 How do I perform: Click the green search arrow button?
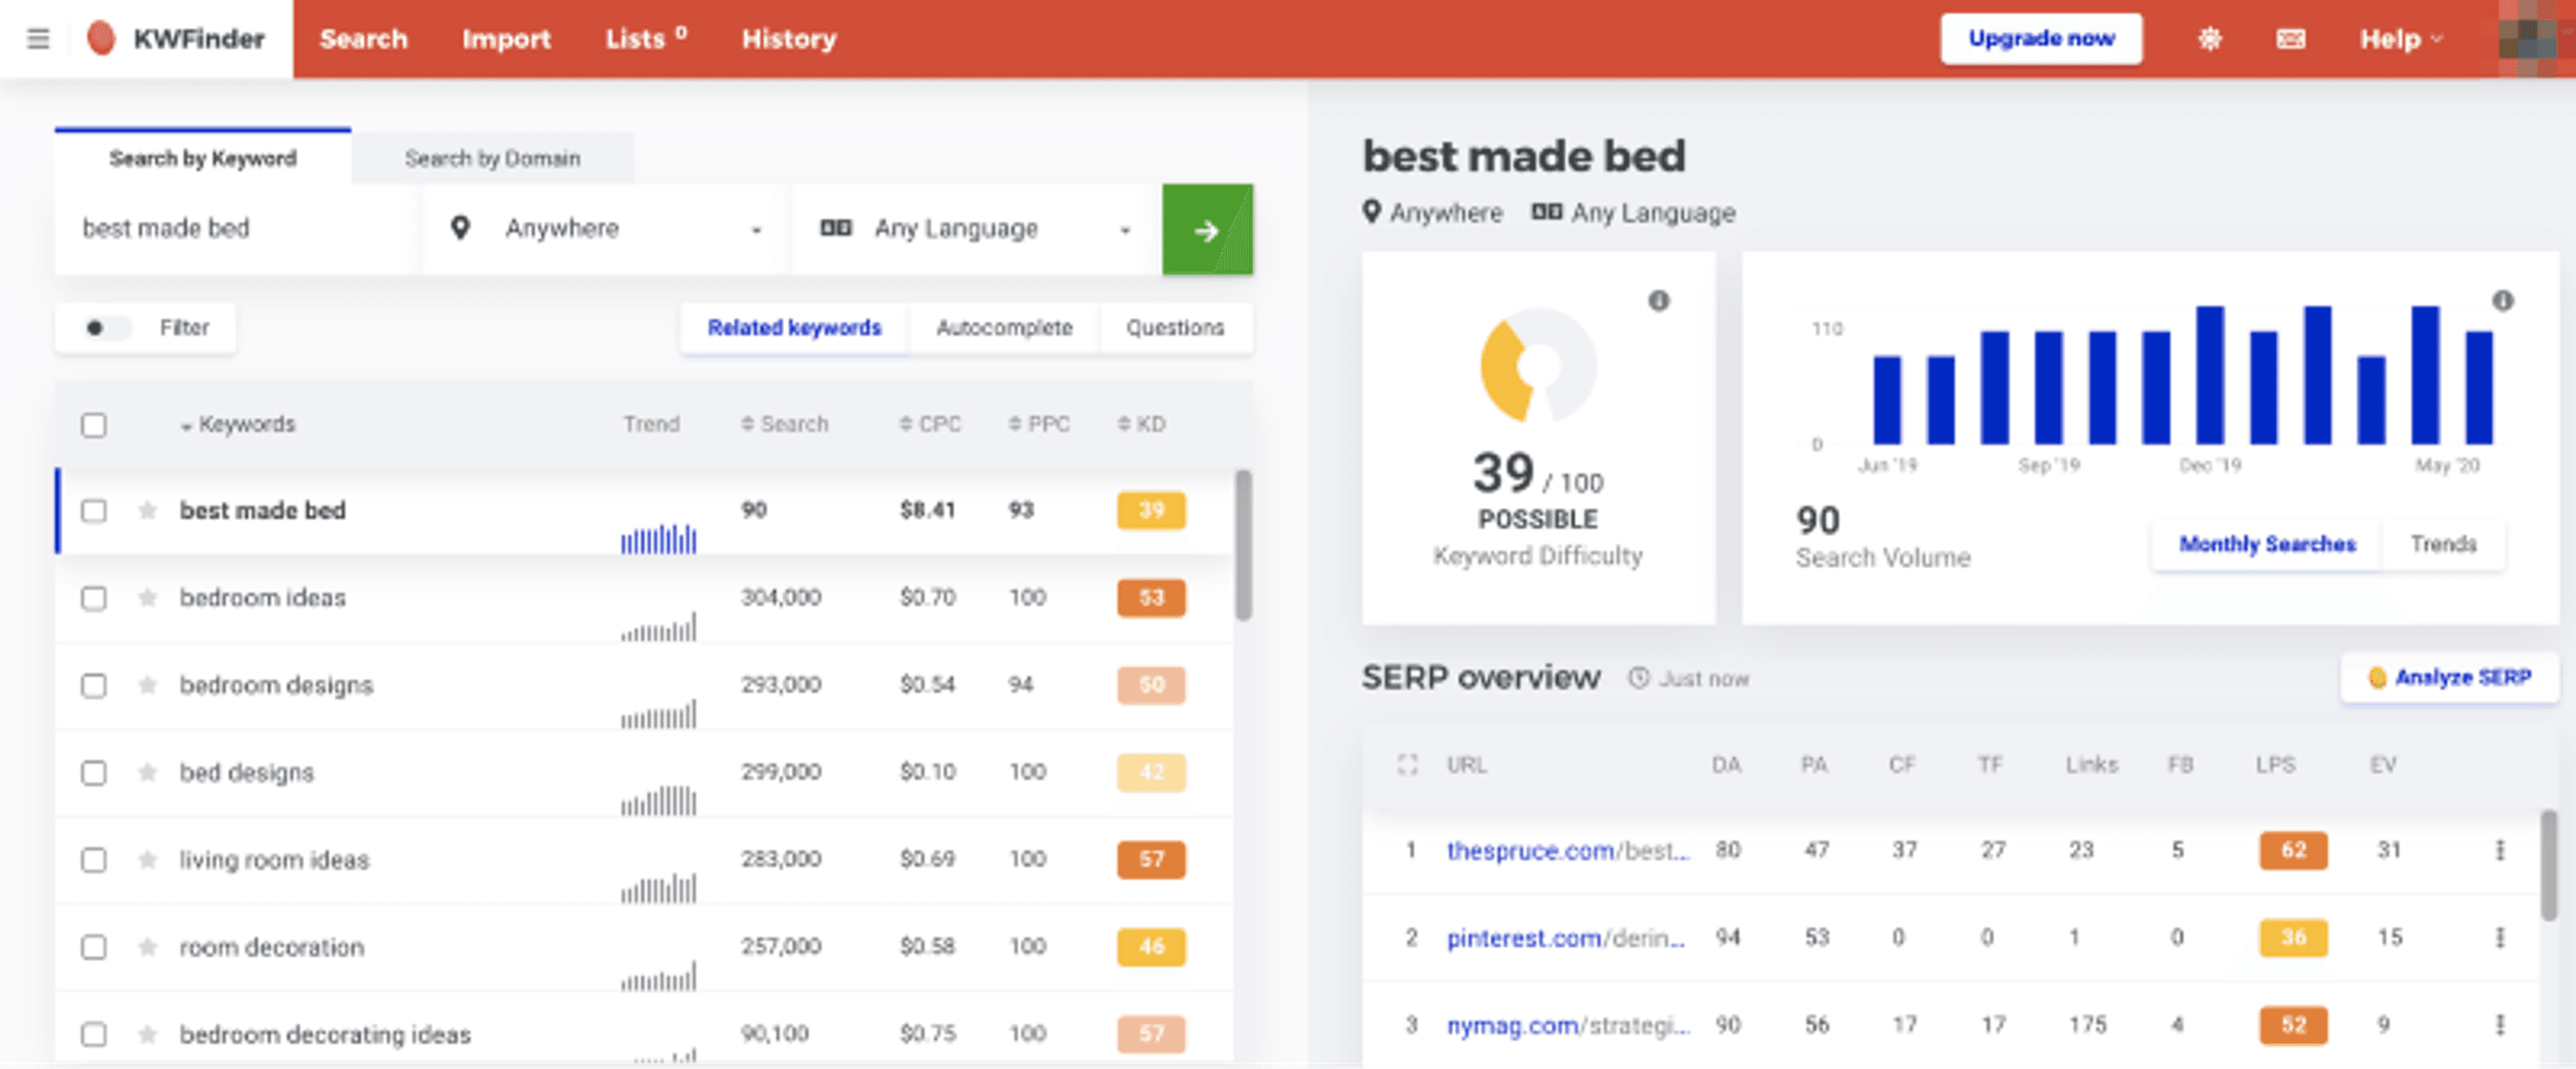pyautogui.click(x=1207, y=229)
